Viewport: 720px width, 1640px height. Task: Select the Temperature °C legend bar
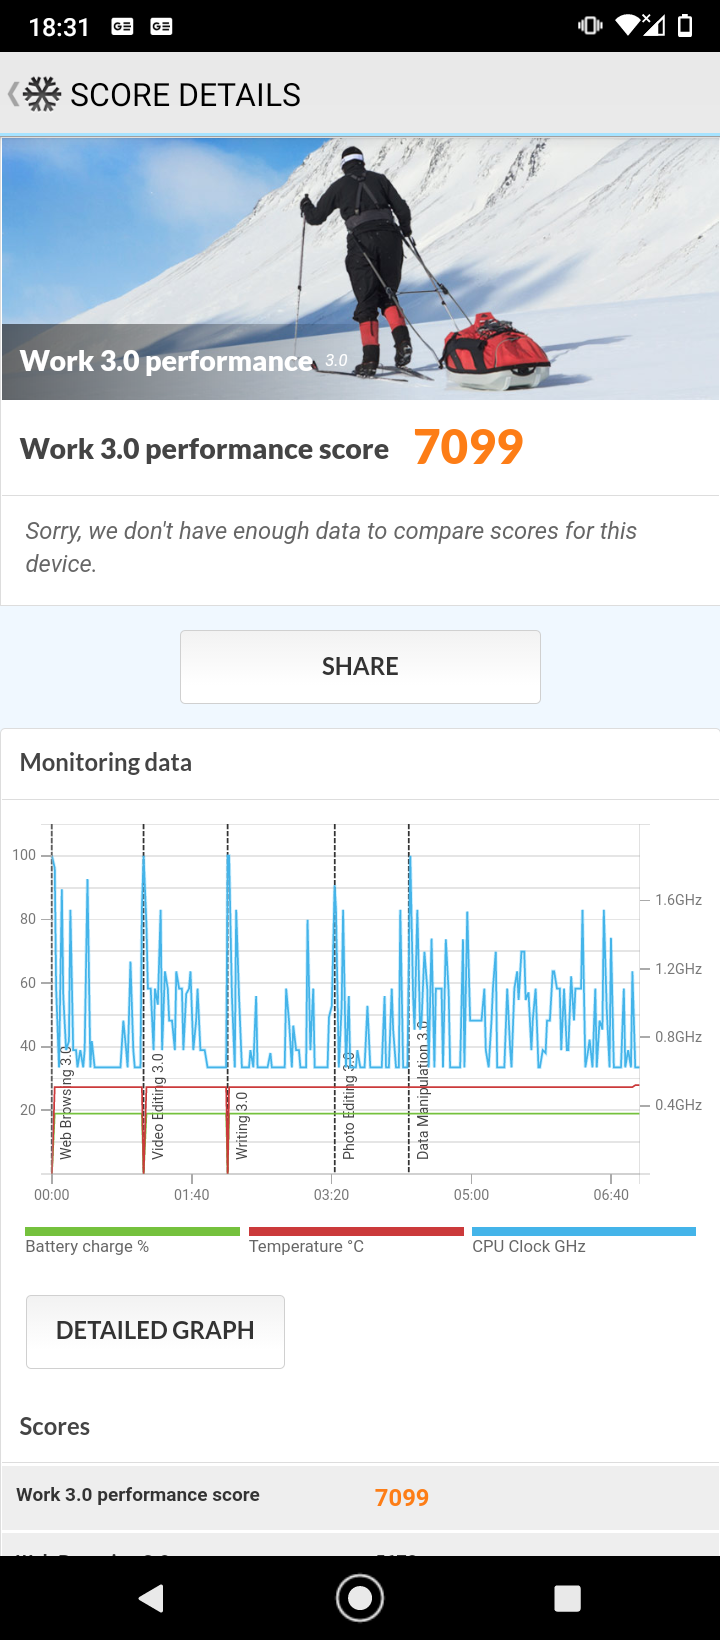(x=356, y=1232)
